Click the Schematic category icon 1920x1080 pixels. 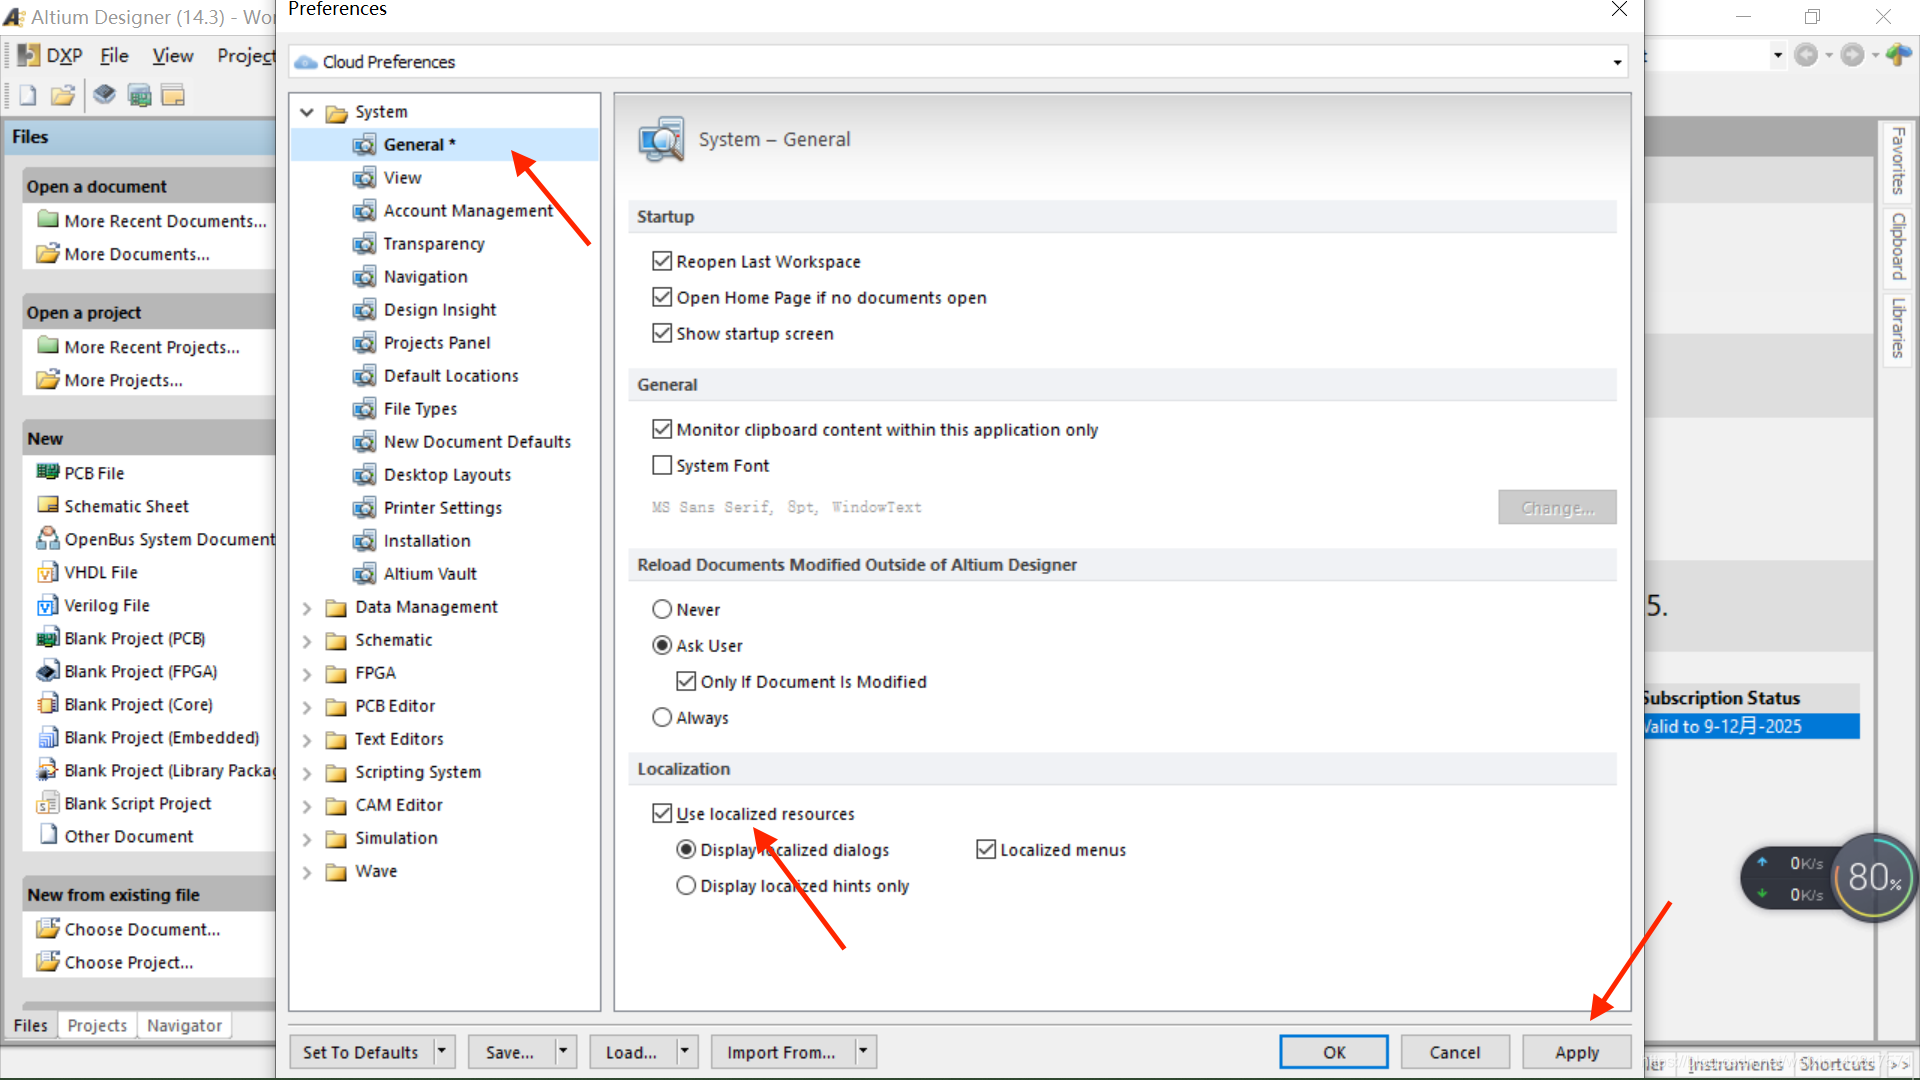pos(338,640)
